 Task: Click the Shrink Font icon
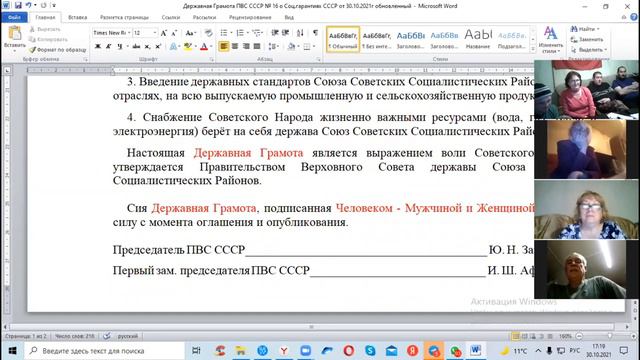pos(174,33)
